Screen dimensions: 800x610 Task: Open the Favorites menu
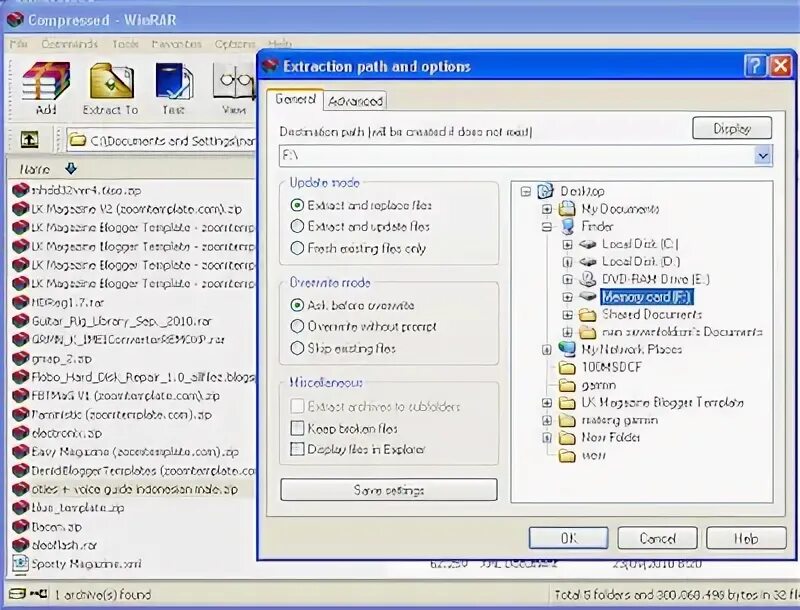point(177,44)
